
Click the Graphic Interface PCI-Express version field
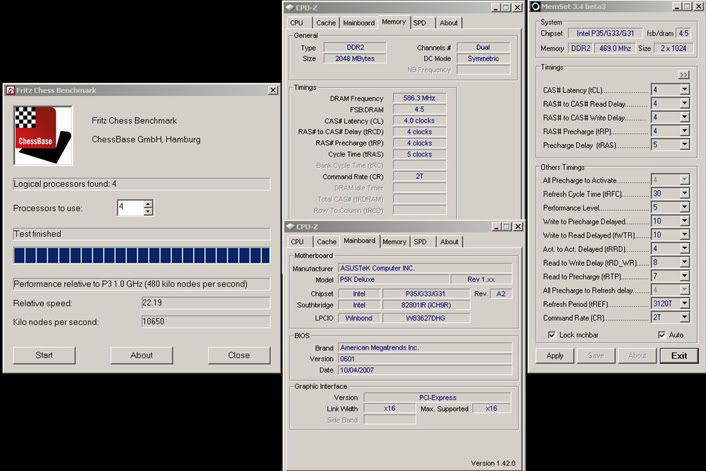coord(437,397)
